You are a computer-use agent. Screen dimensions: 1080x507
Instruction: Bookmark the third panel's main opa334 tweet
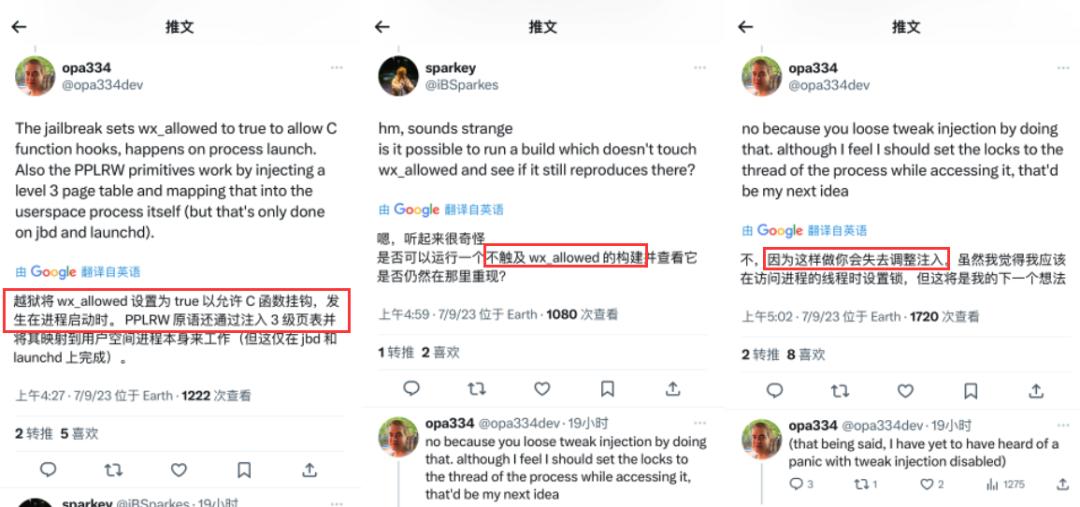[970, 391]
